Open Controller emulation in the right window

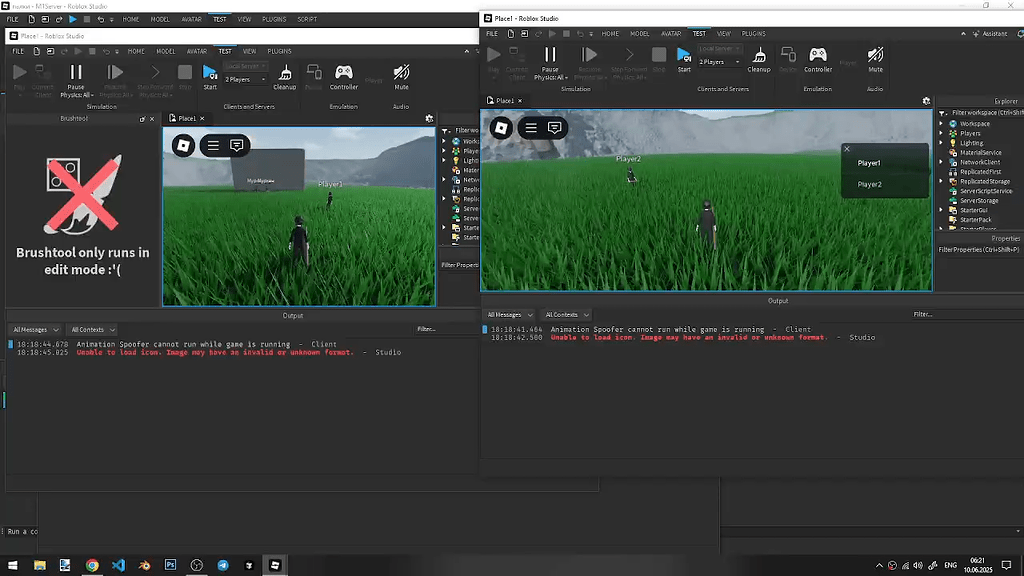[818, 59]
